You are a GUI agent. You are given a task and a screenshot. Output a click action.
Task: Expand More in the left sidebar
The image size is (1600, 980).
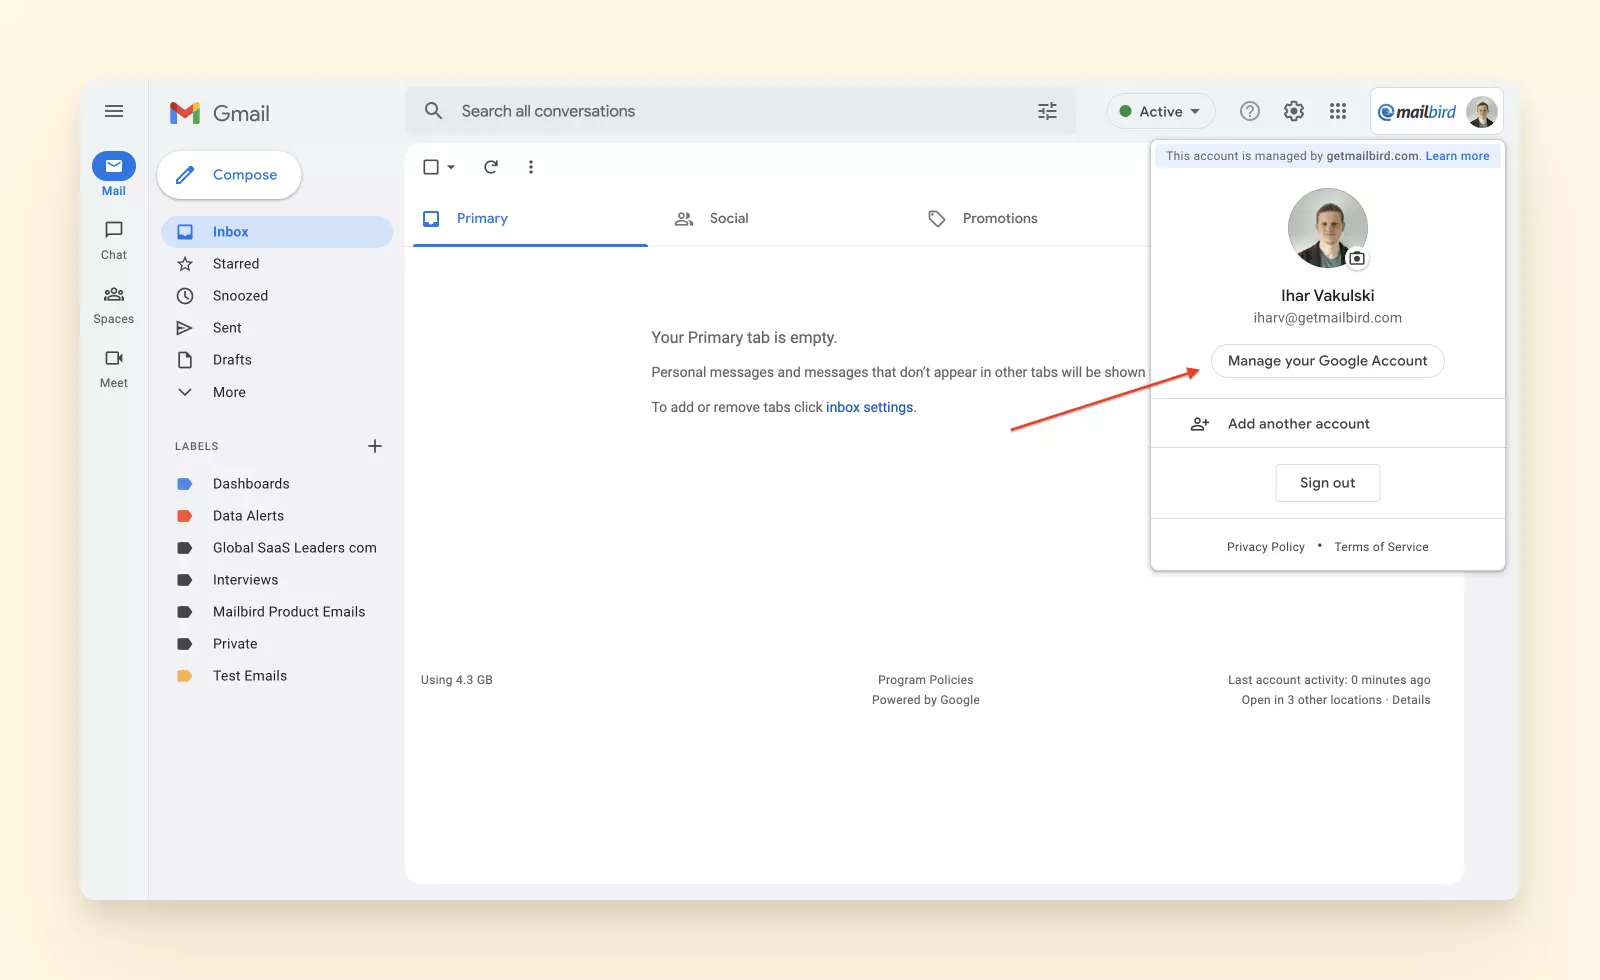229,392
